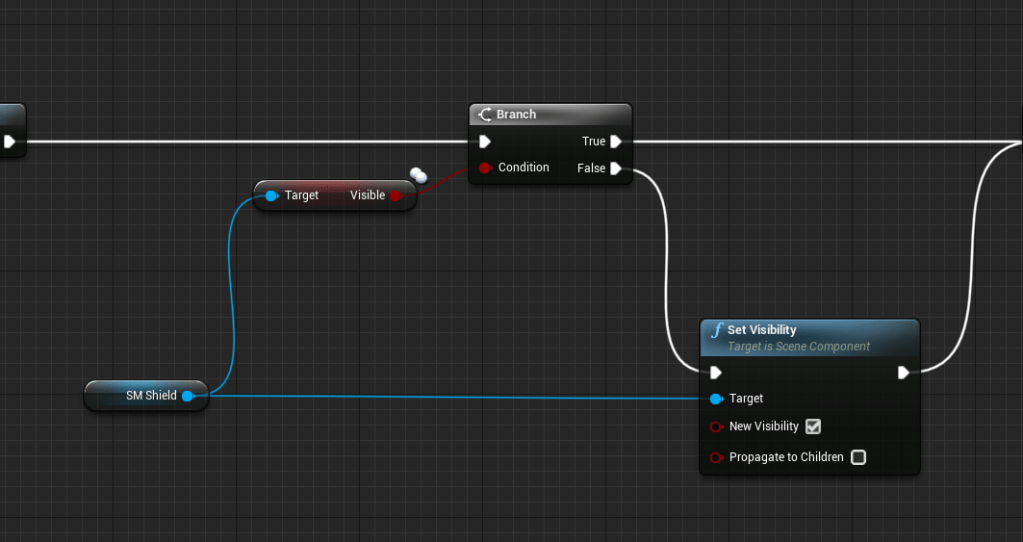Uncheck the New Visibility checkbox
The image size is (1023, 542).
click(813, 427)
